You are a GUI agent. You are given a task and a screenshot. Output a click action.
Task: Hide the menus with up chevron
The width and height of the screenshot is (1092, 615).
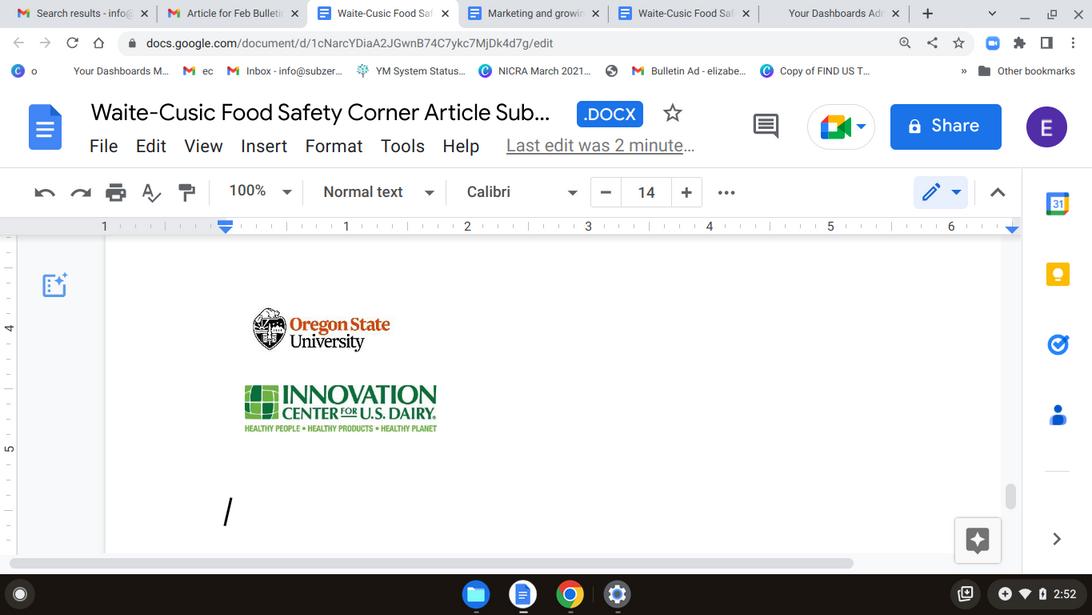click(997, 193)
